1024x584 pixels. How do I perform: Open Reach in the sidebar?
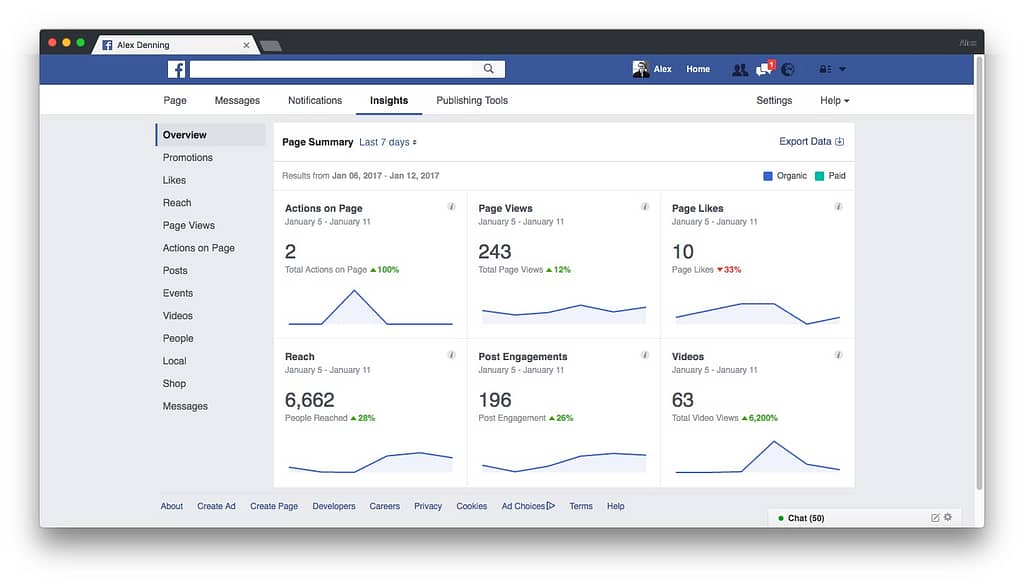point(177,203)
